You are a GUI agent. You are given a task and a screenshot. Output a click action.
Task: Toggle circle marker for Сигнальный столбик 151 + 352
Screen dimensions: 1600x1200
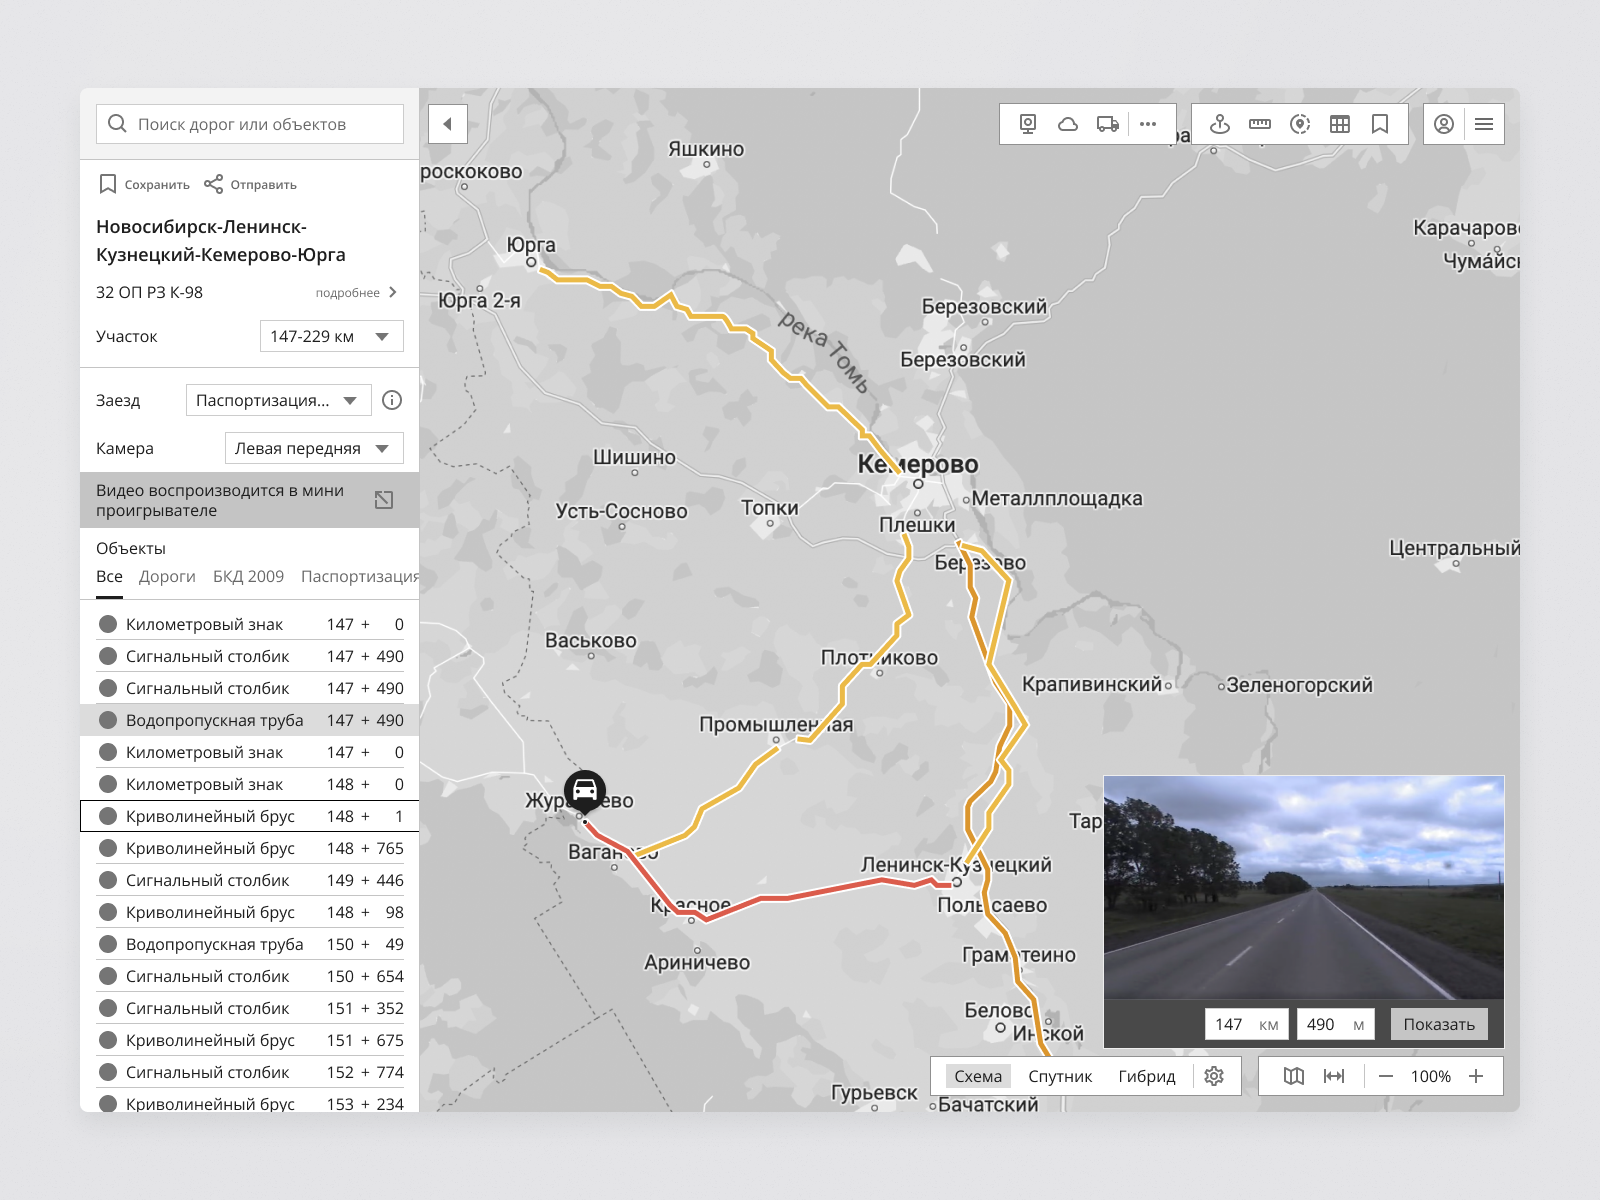[108, 1008]
